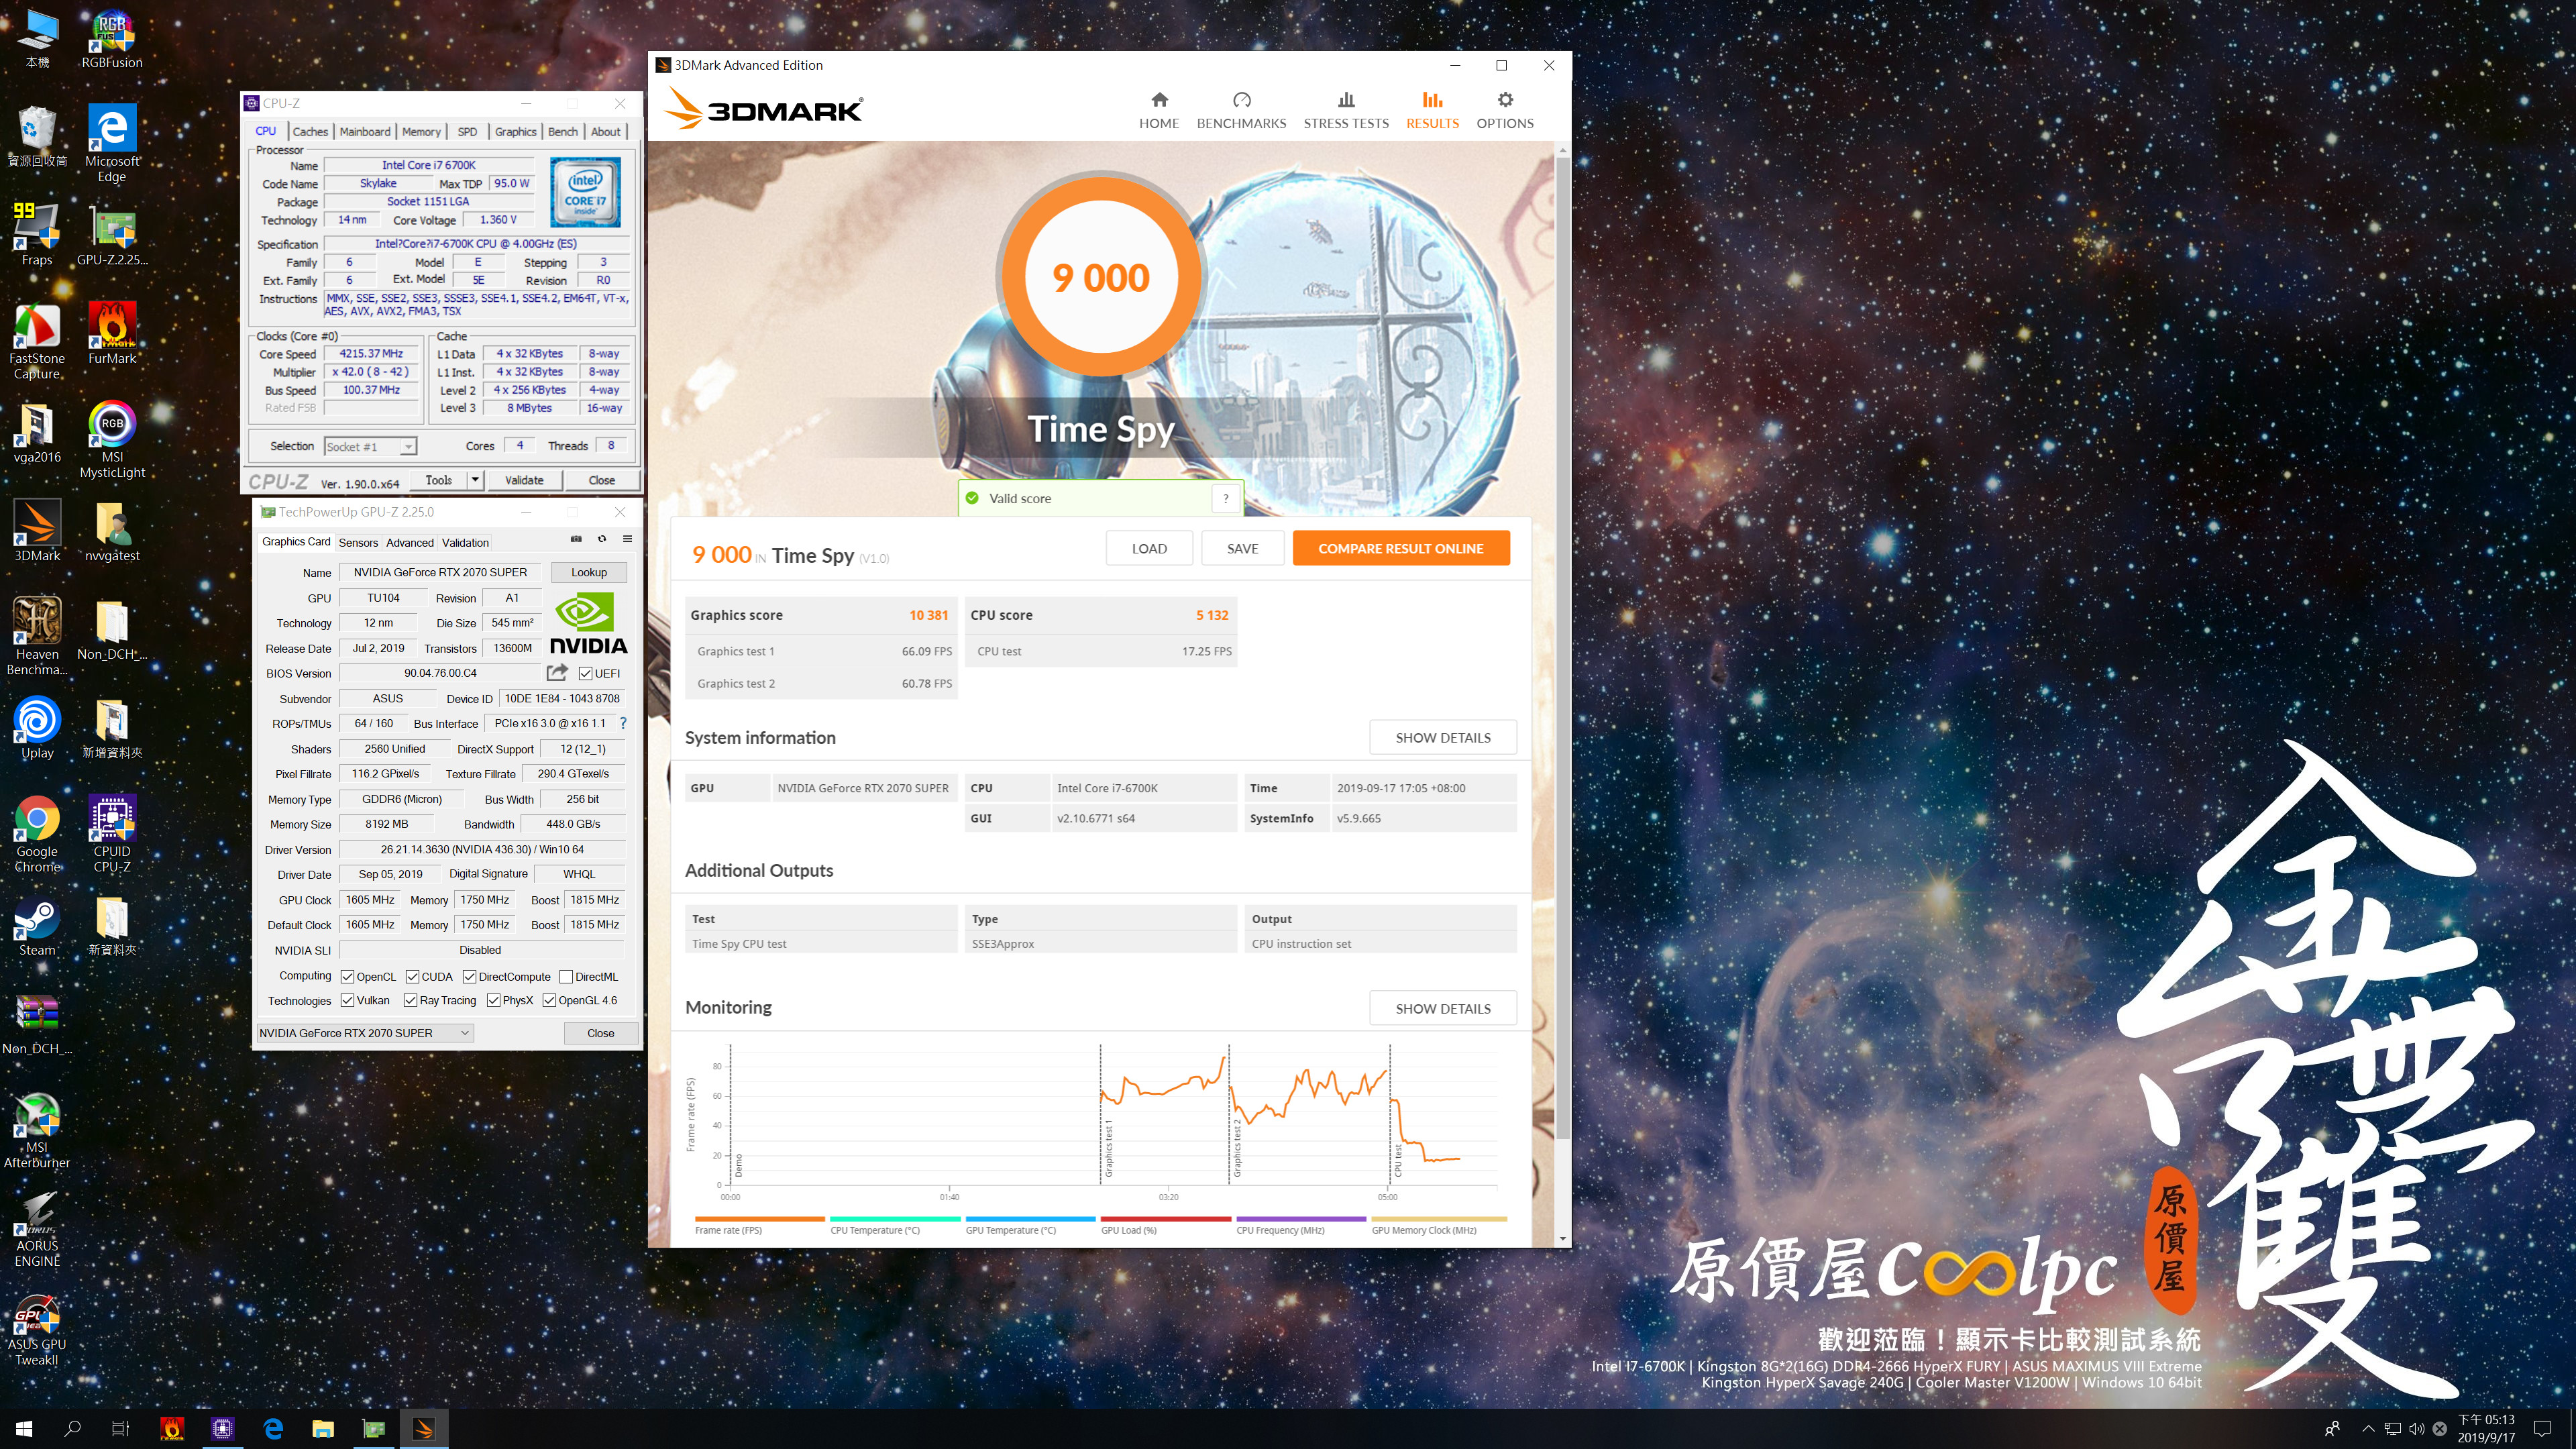The width and height of the screenshot is (2576, 1449).
Task: Go to BENCHMARKS in 3DMark navigation
Action: click(1241, 111)
